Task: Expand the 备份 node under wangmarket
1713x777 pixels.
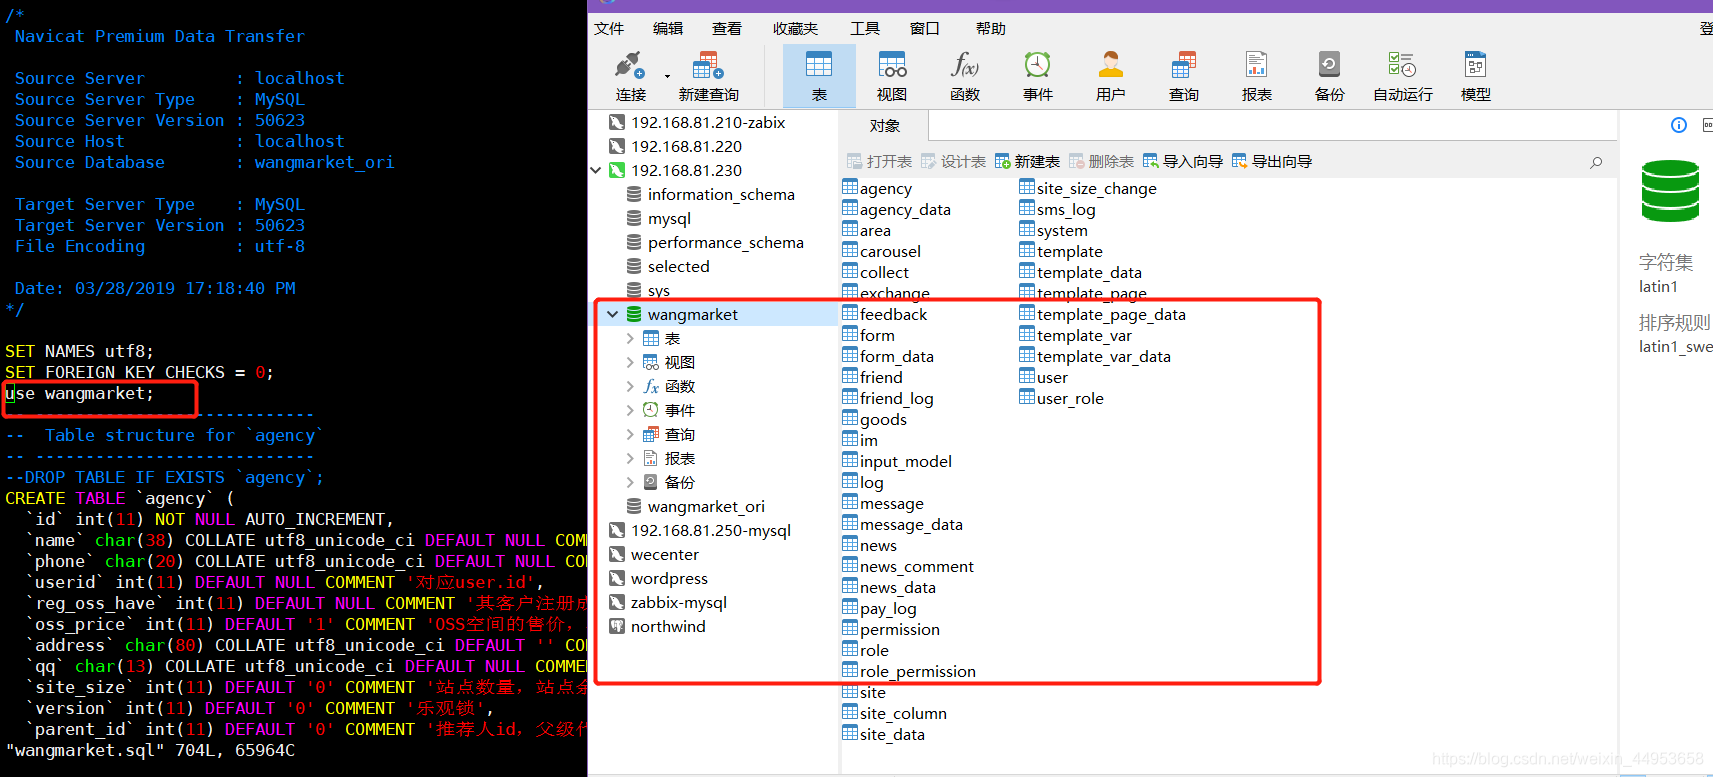Action: click(x=630, y=482)
